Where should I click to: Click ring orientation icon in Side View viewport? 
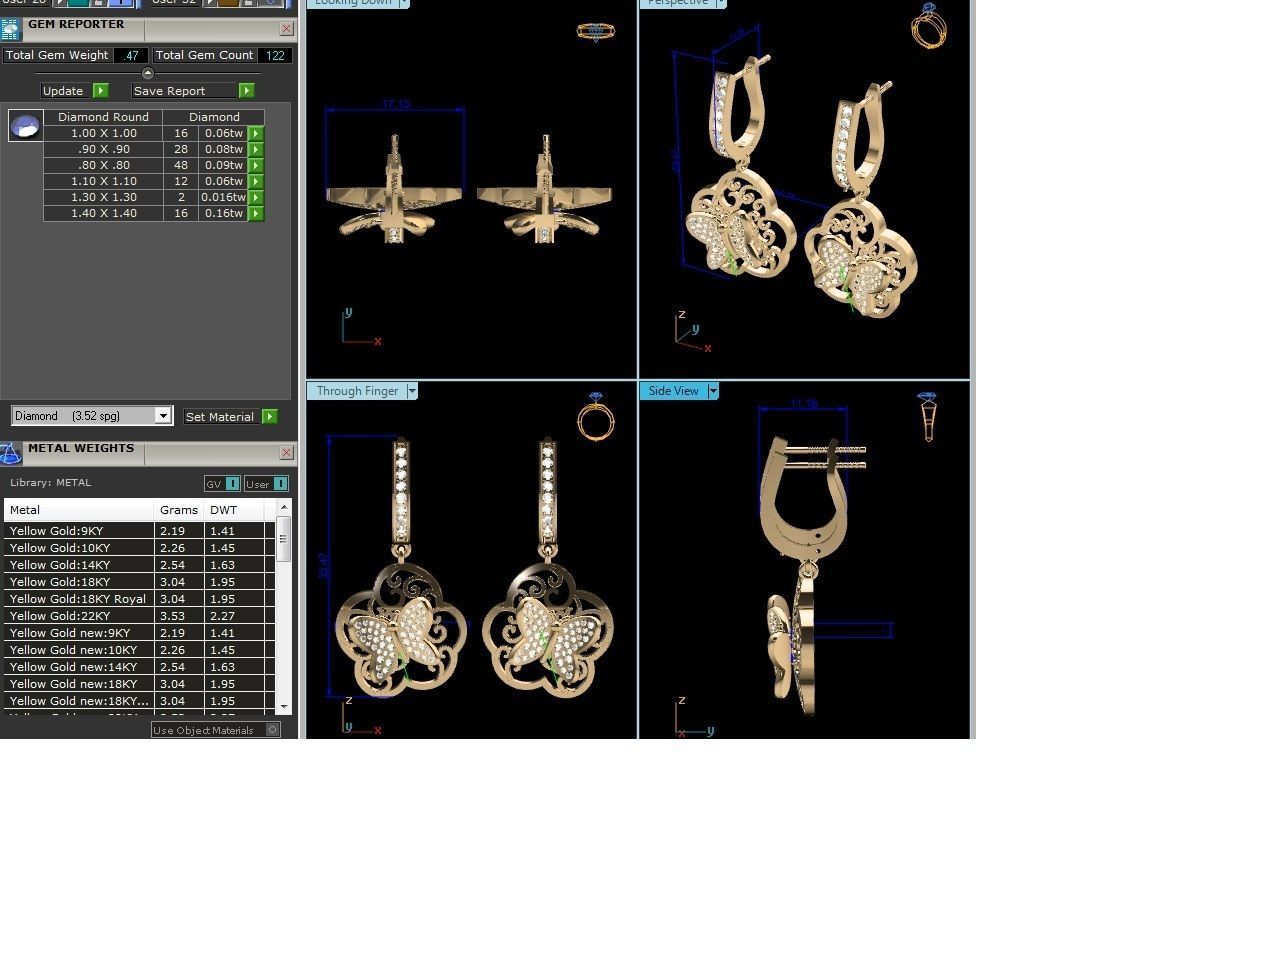[x=928, y=416]
